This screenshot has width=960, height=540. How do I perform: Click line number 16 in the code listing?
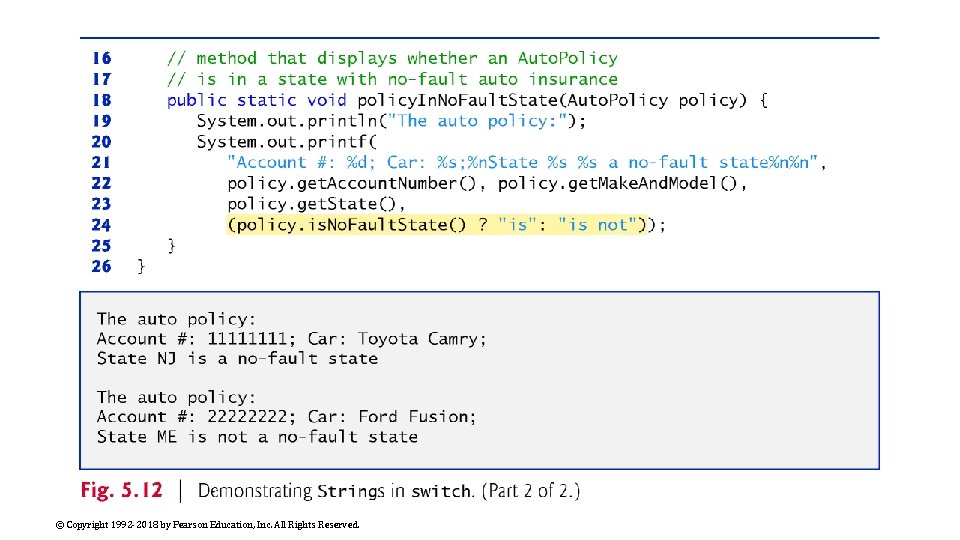tap(101, 58)
